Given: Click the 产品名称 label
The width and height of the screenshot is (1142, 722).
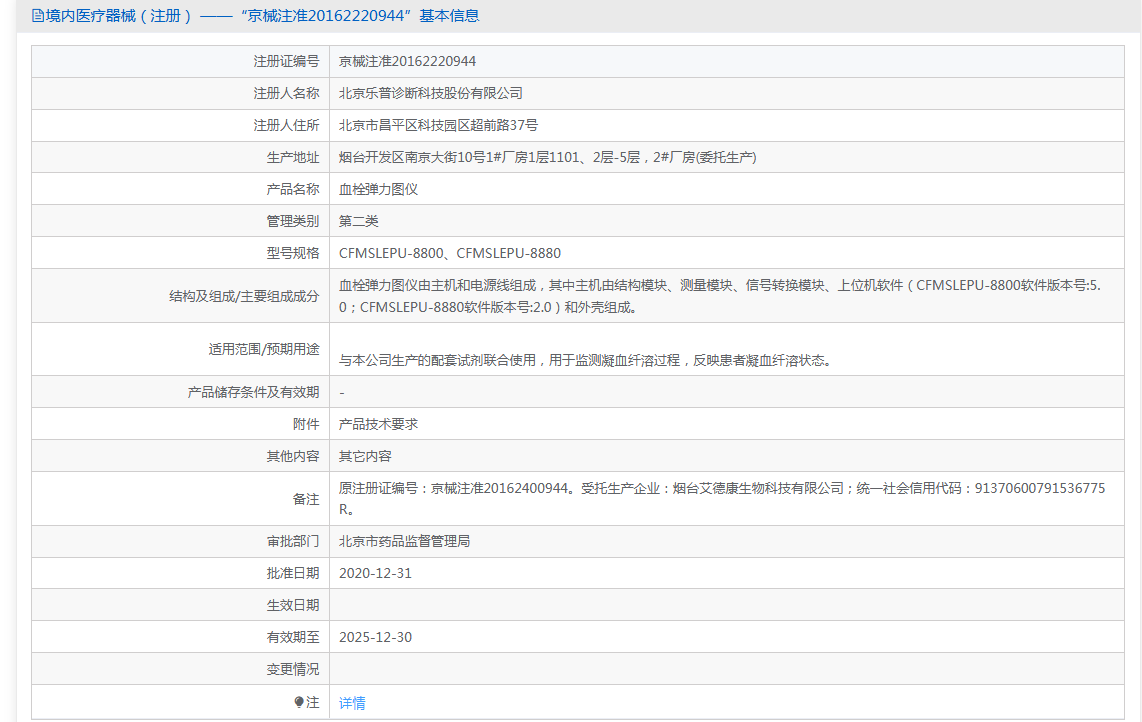Looking at the screenshot, I should click(x=293, y=189).
